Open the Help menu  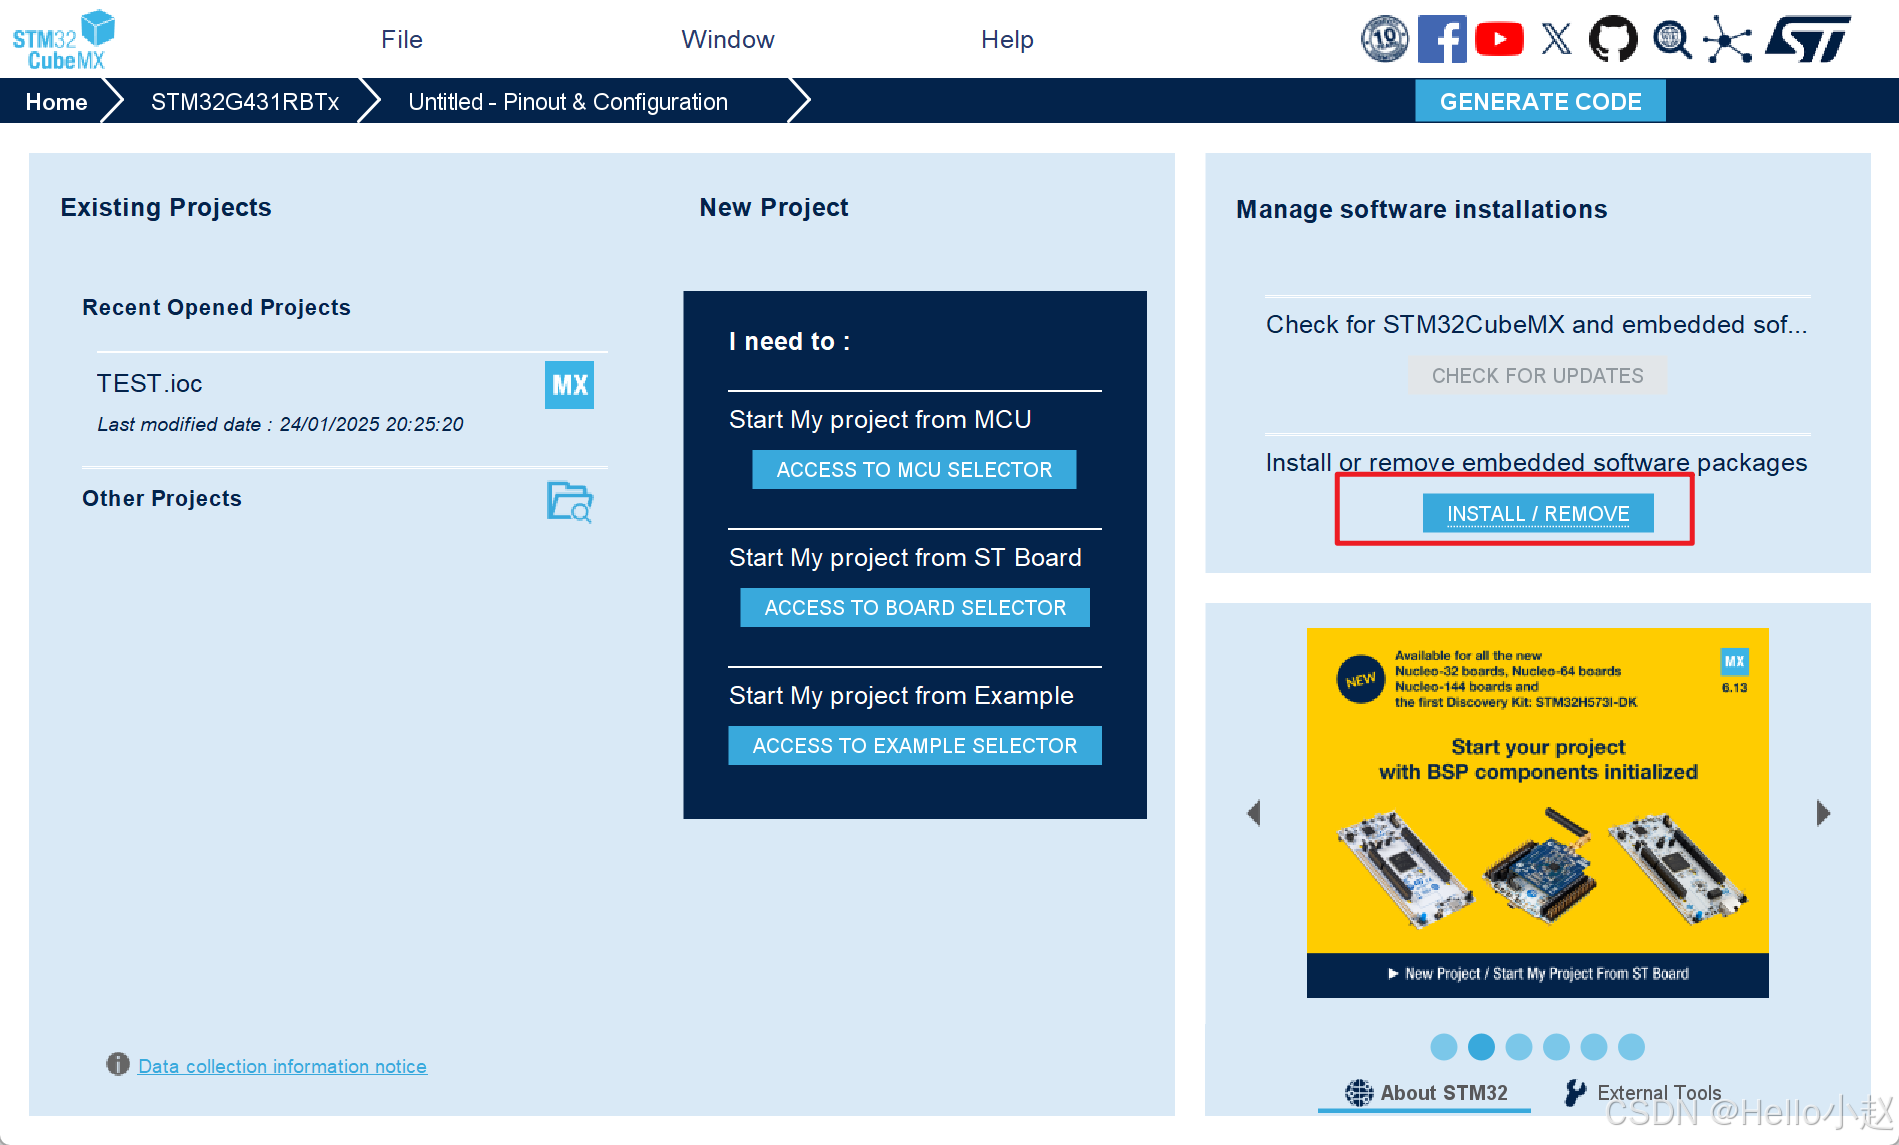click(x=1007, y=39)
